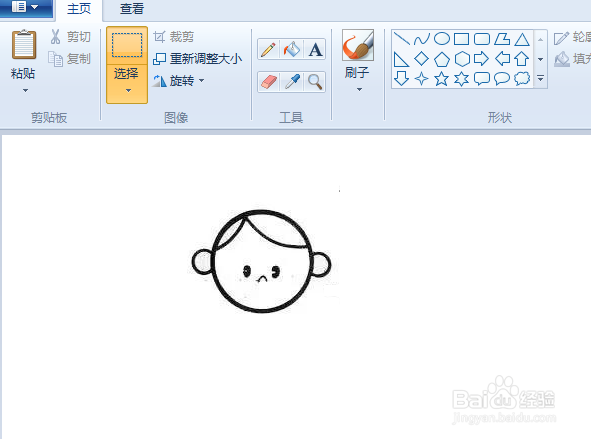The width and height of the screenshot is (591, 439).
Task: Choose the Brushes (刷子) icon
Action: tap(358, 45)
